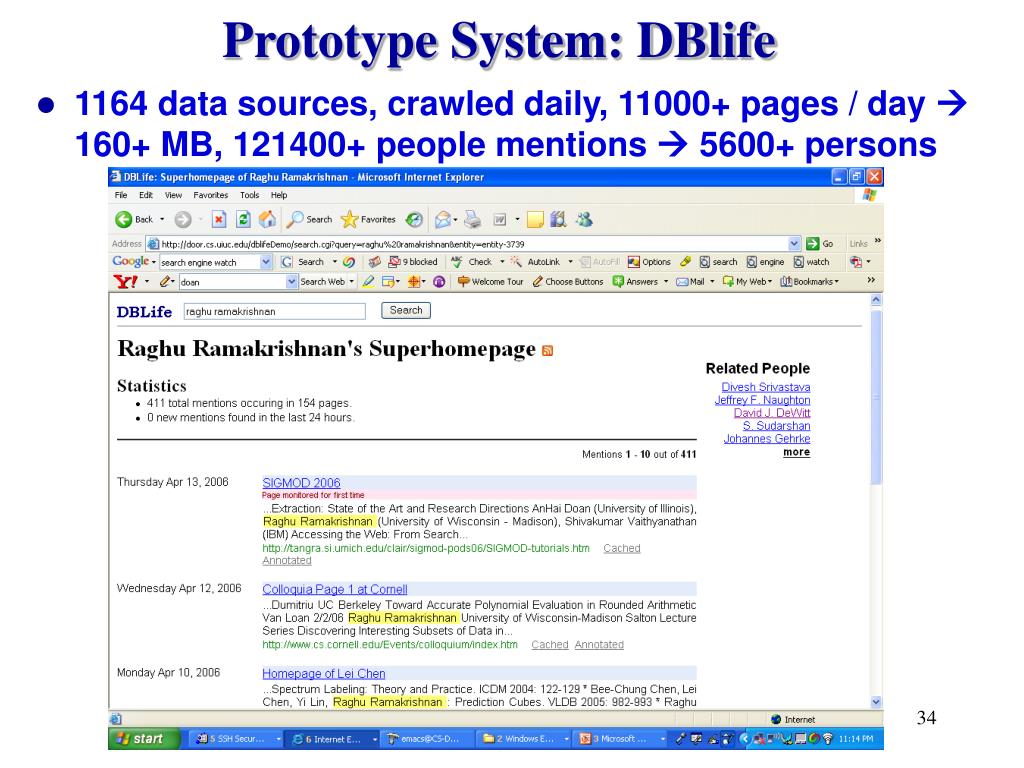
Task: Switch to the Windows Explorer taskbar group
Action: click(x=525, y=739)
